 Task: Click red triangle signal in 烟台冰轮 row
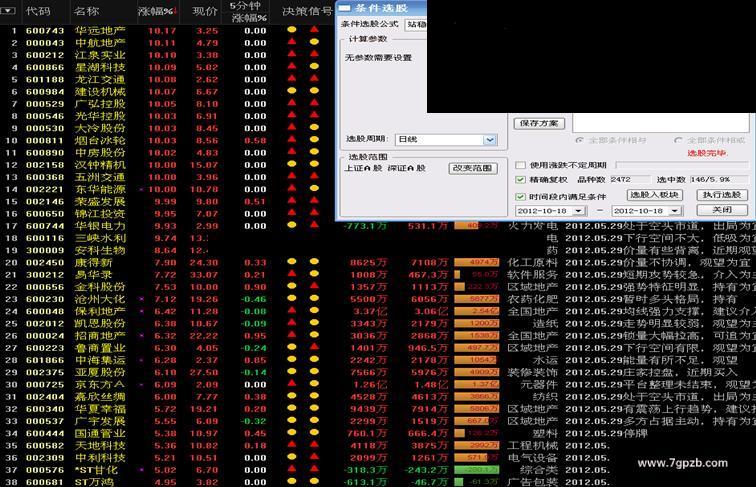(292, 139)
